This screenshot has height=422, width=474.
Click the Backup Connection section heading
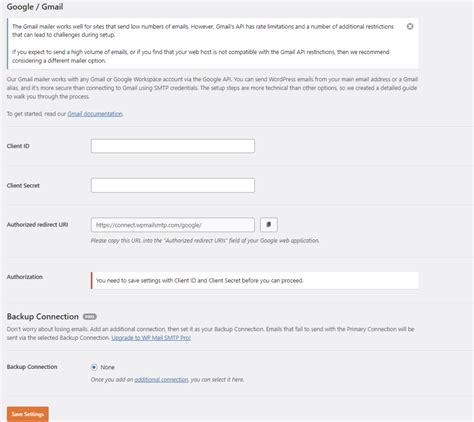pos(43,316)
